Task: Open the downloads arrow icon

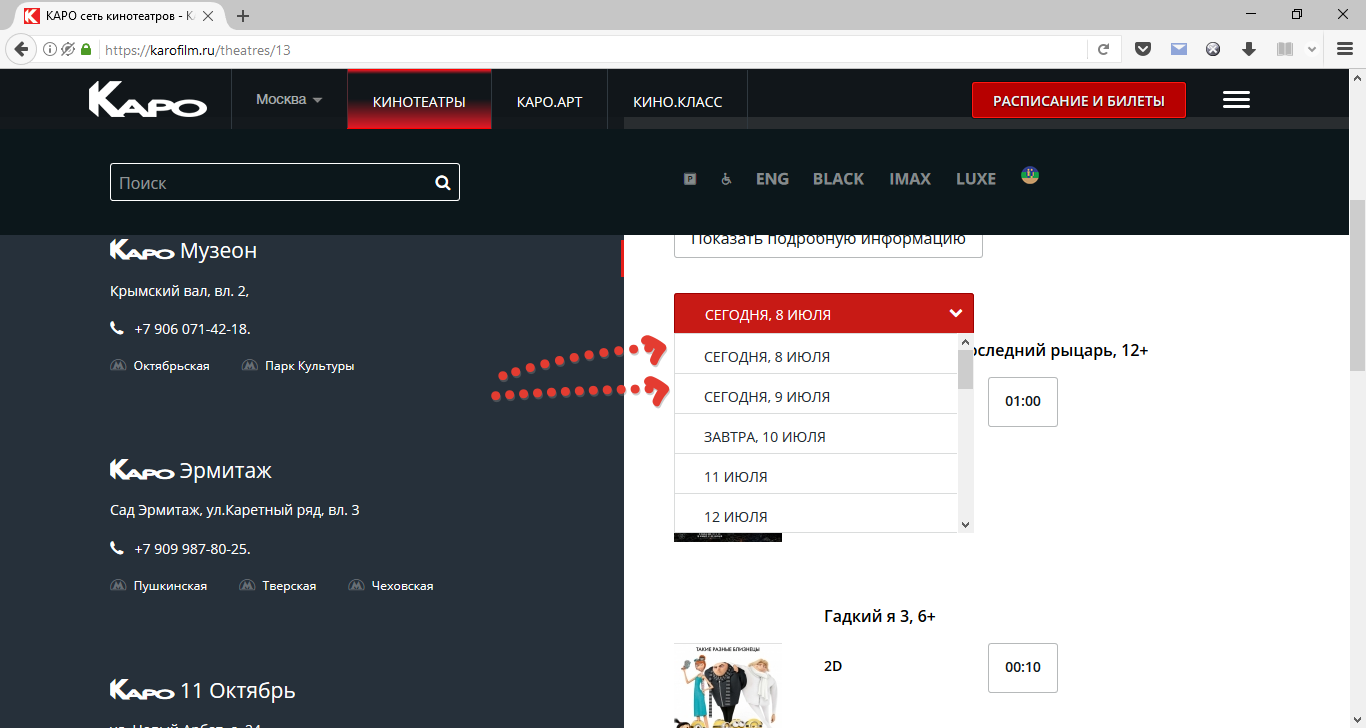Action: (x=1249, y=49)
